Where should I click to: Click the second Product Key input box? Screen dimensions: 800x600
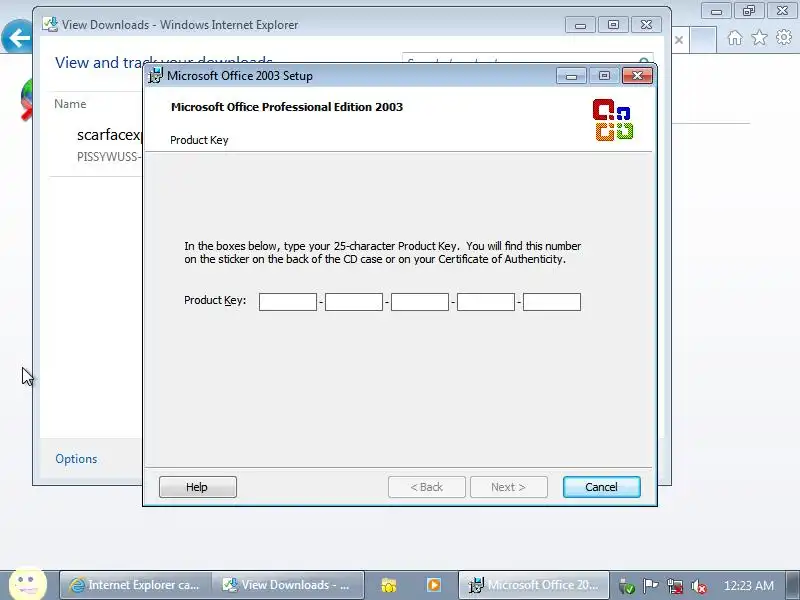pos(354,302)
